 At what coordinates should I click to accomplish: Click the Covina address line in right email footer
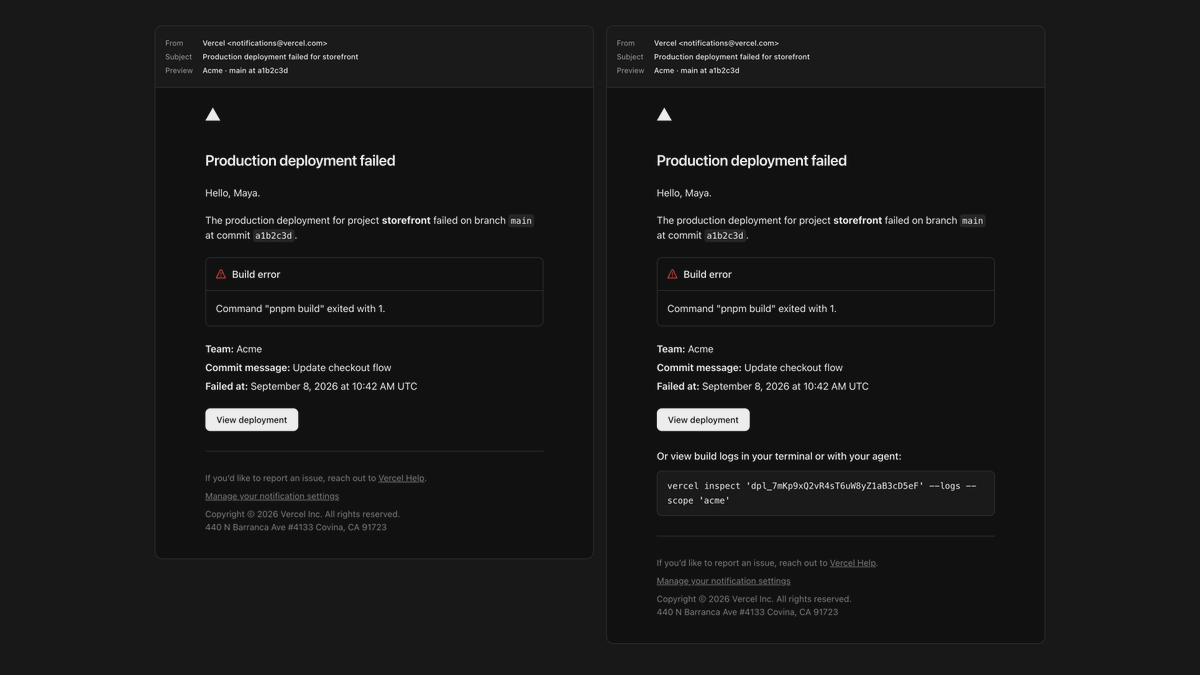click(x=747, y=612)
